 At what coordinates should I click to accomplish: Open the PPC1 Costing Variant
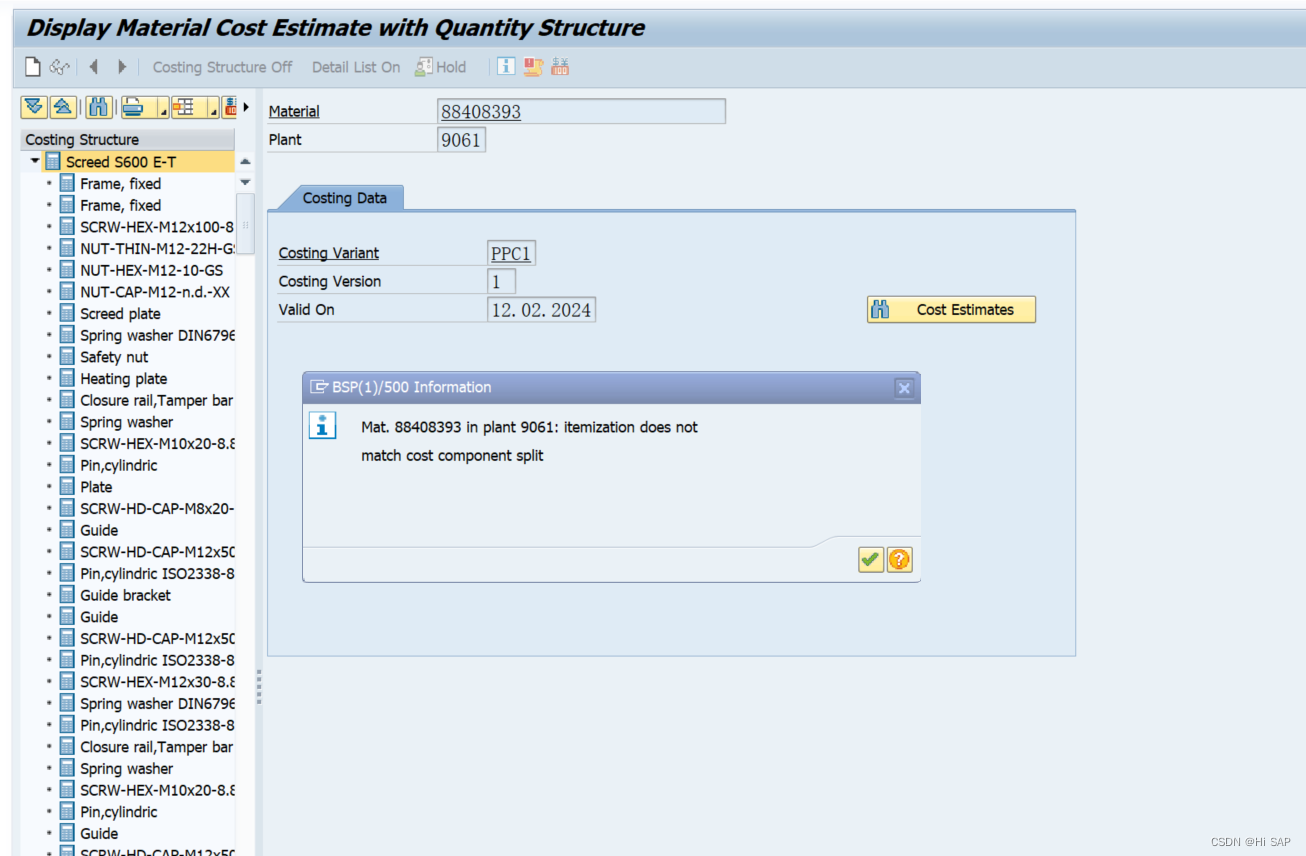coord(511,253)
